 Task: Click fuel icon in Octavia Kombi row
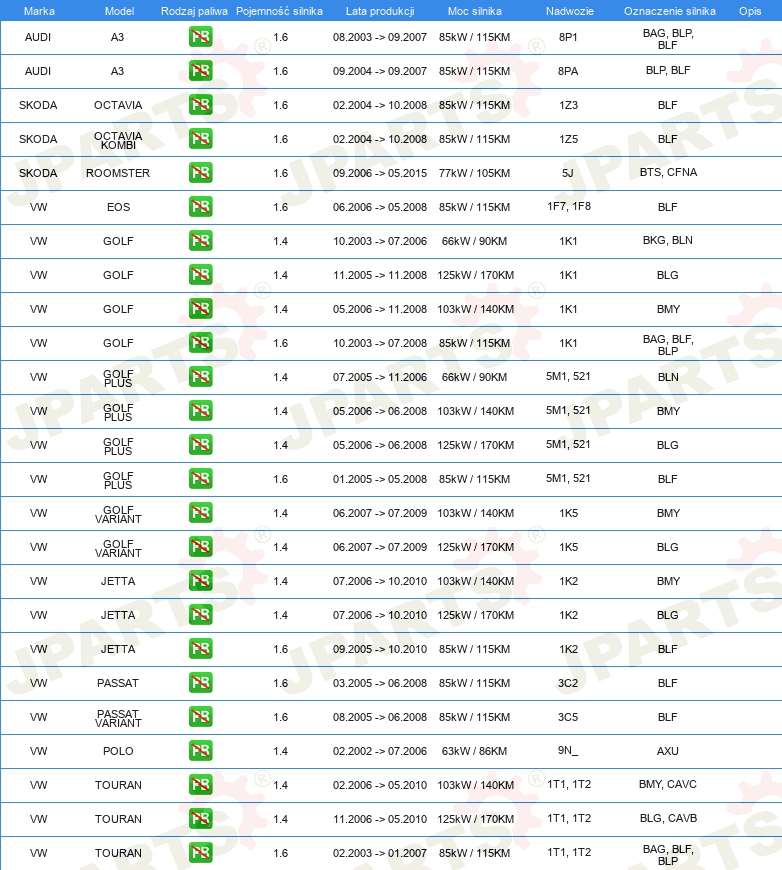pyautogui.click(x=200, y=139)
